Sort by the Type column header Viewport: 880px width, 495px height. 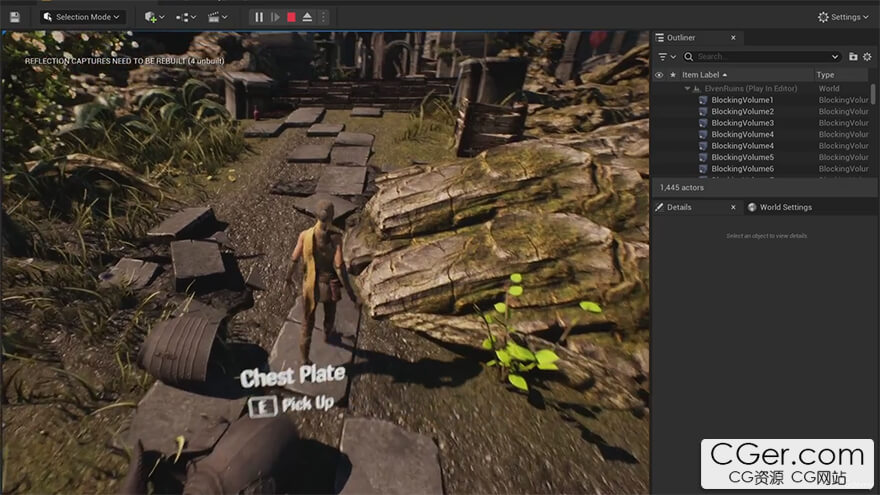(x=825, y=75)
